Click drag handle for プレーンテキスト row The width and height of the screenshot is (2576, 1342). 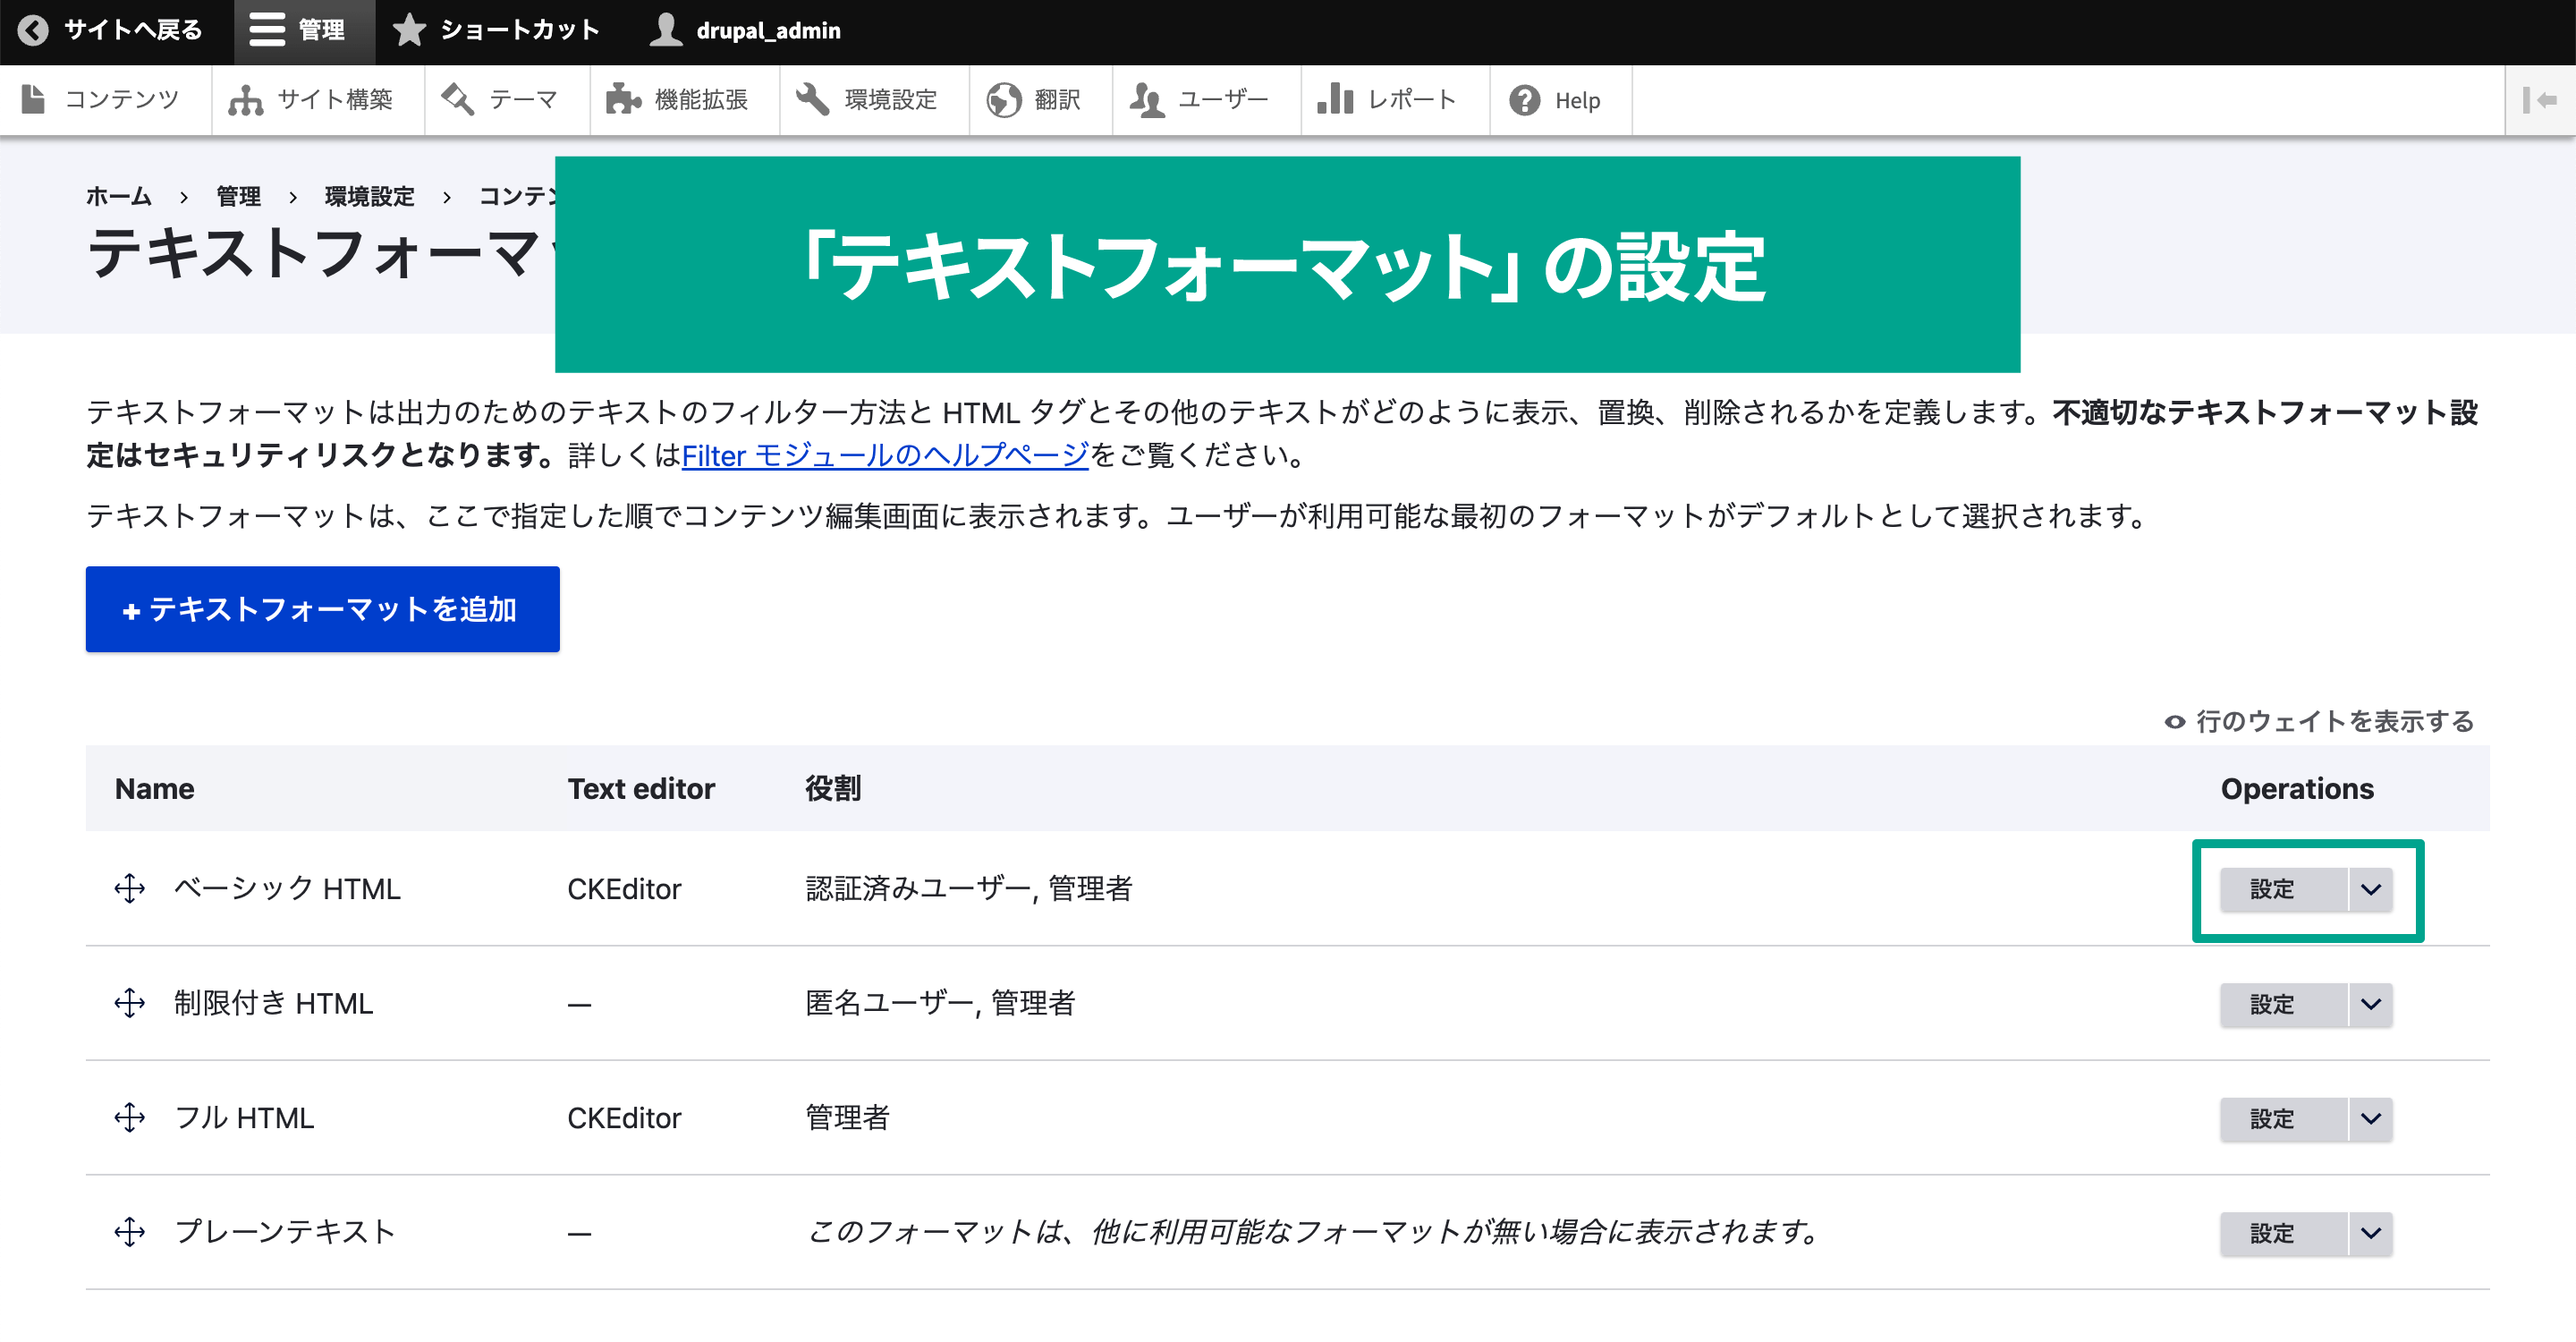point(130,1232)
